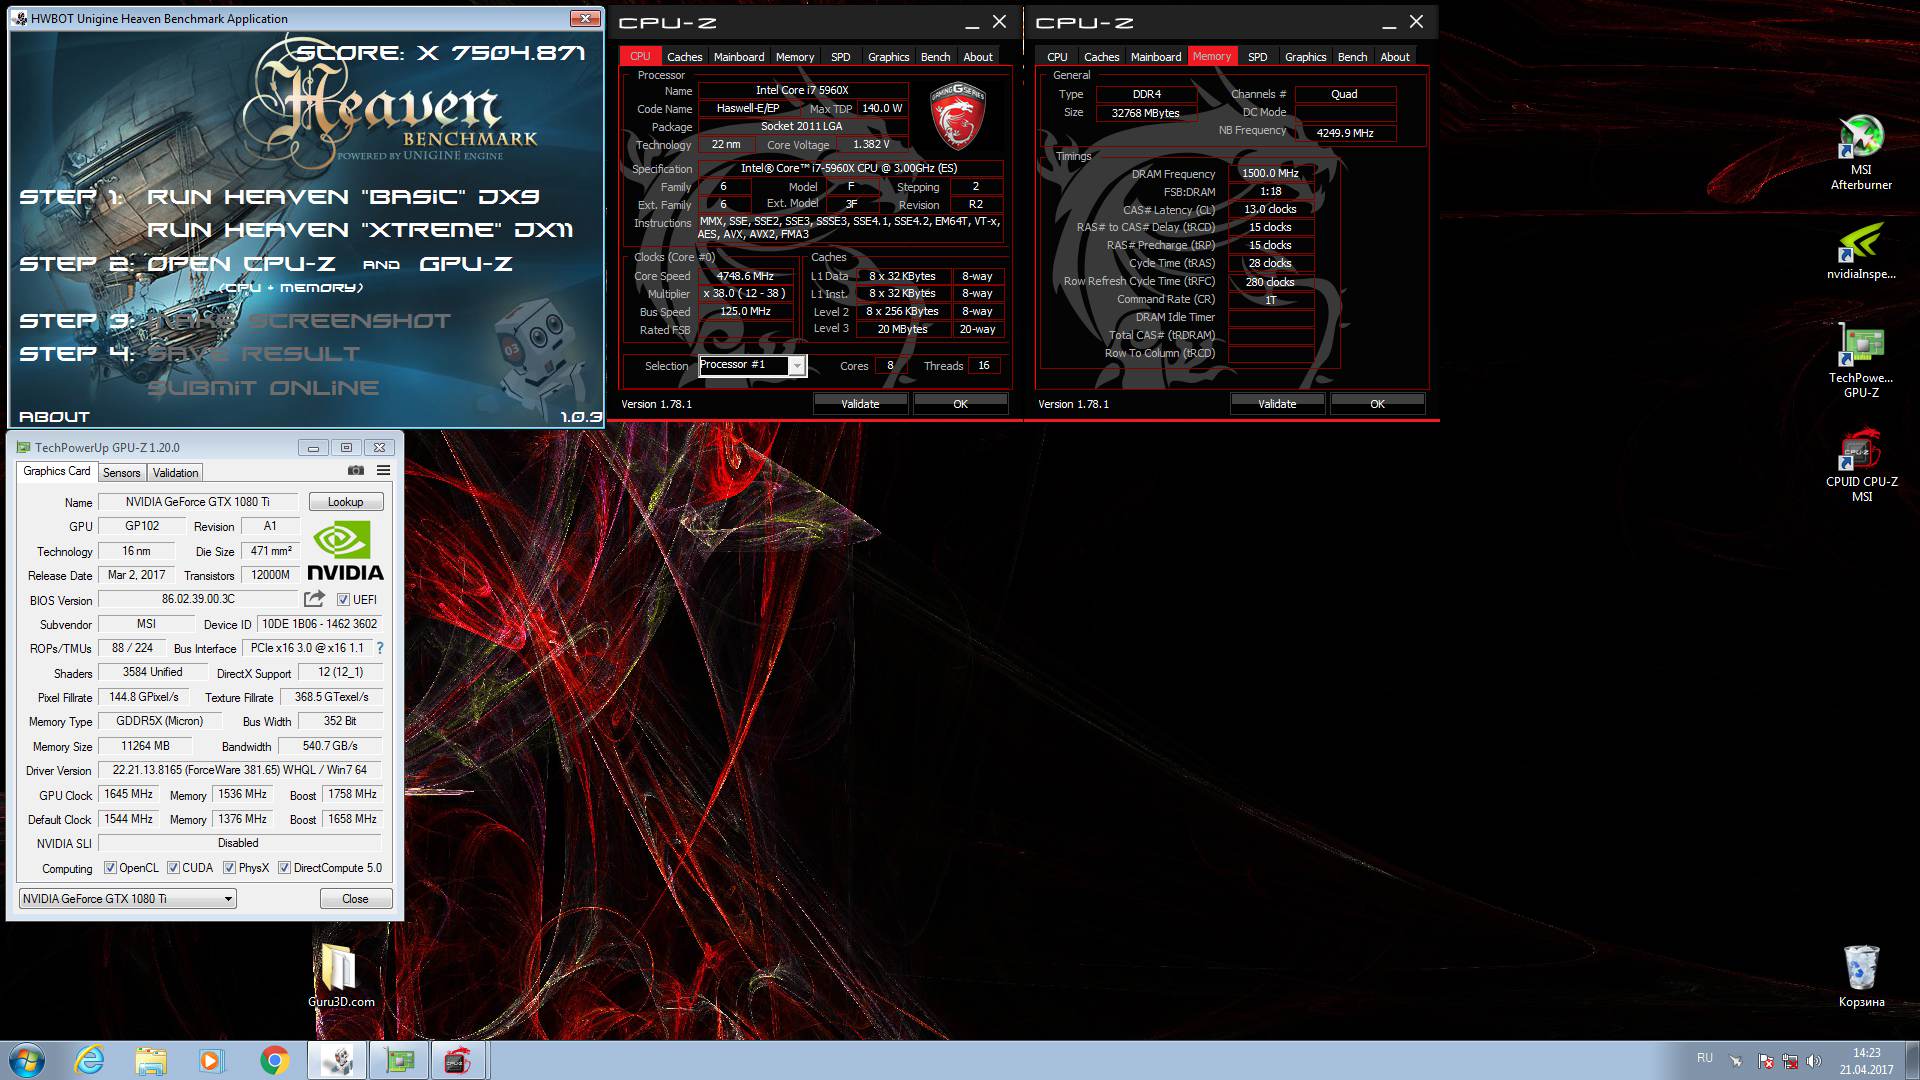Click Show Desktop strip at taskbar end
This screenshot has height=1080, width=1920.
[1912, 1061]
